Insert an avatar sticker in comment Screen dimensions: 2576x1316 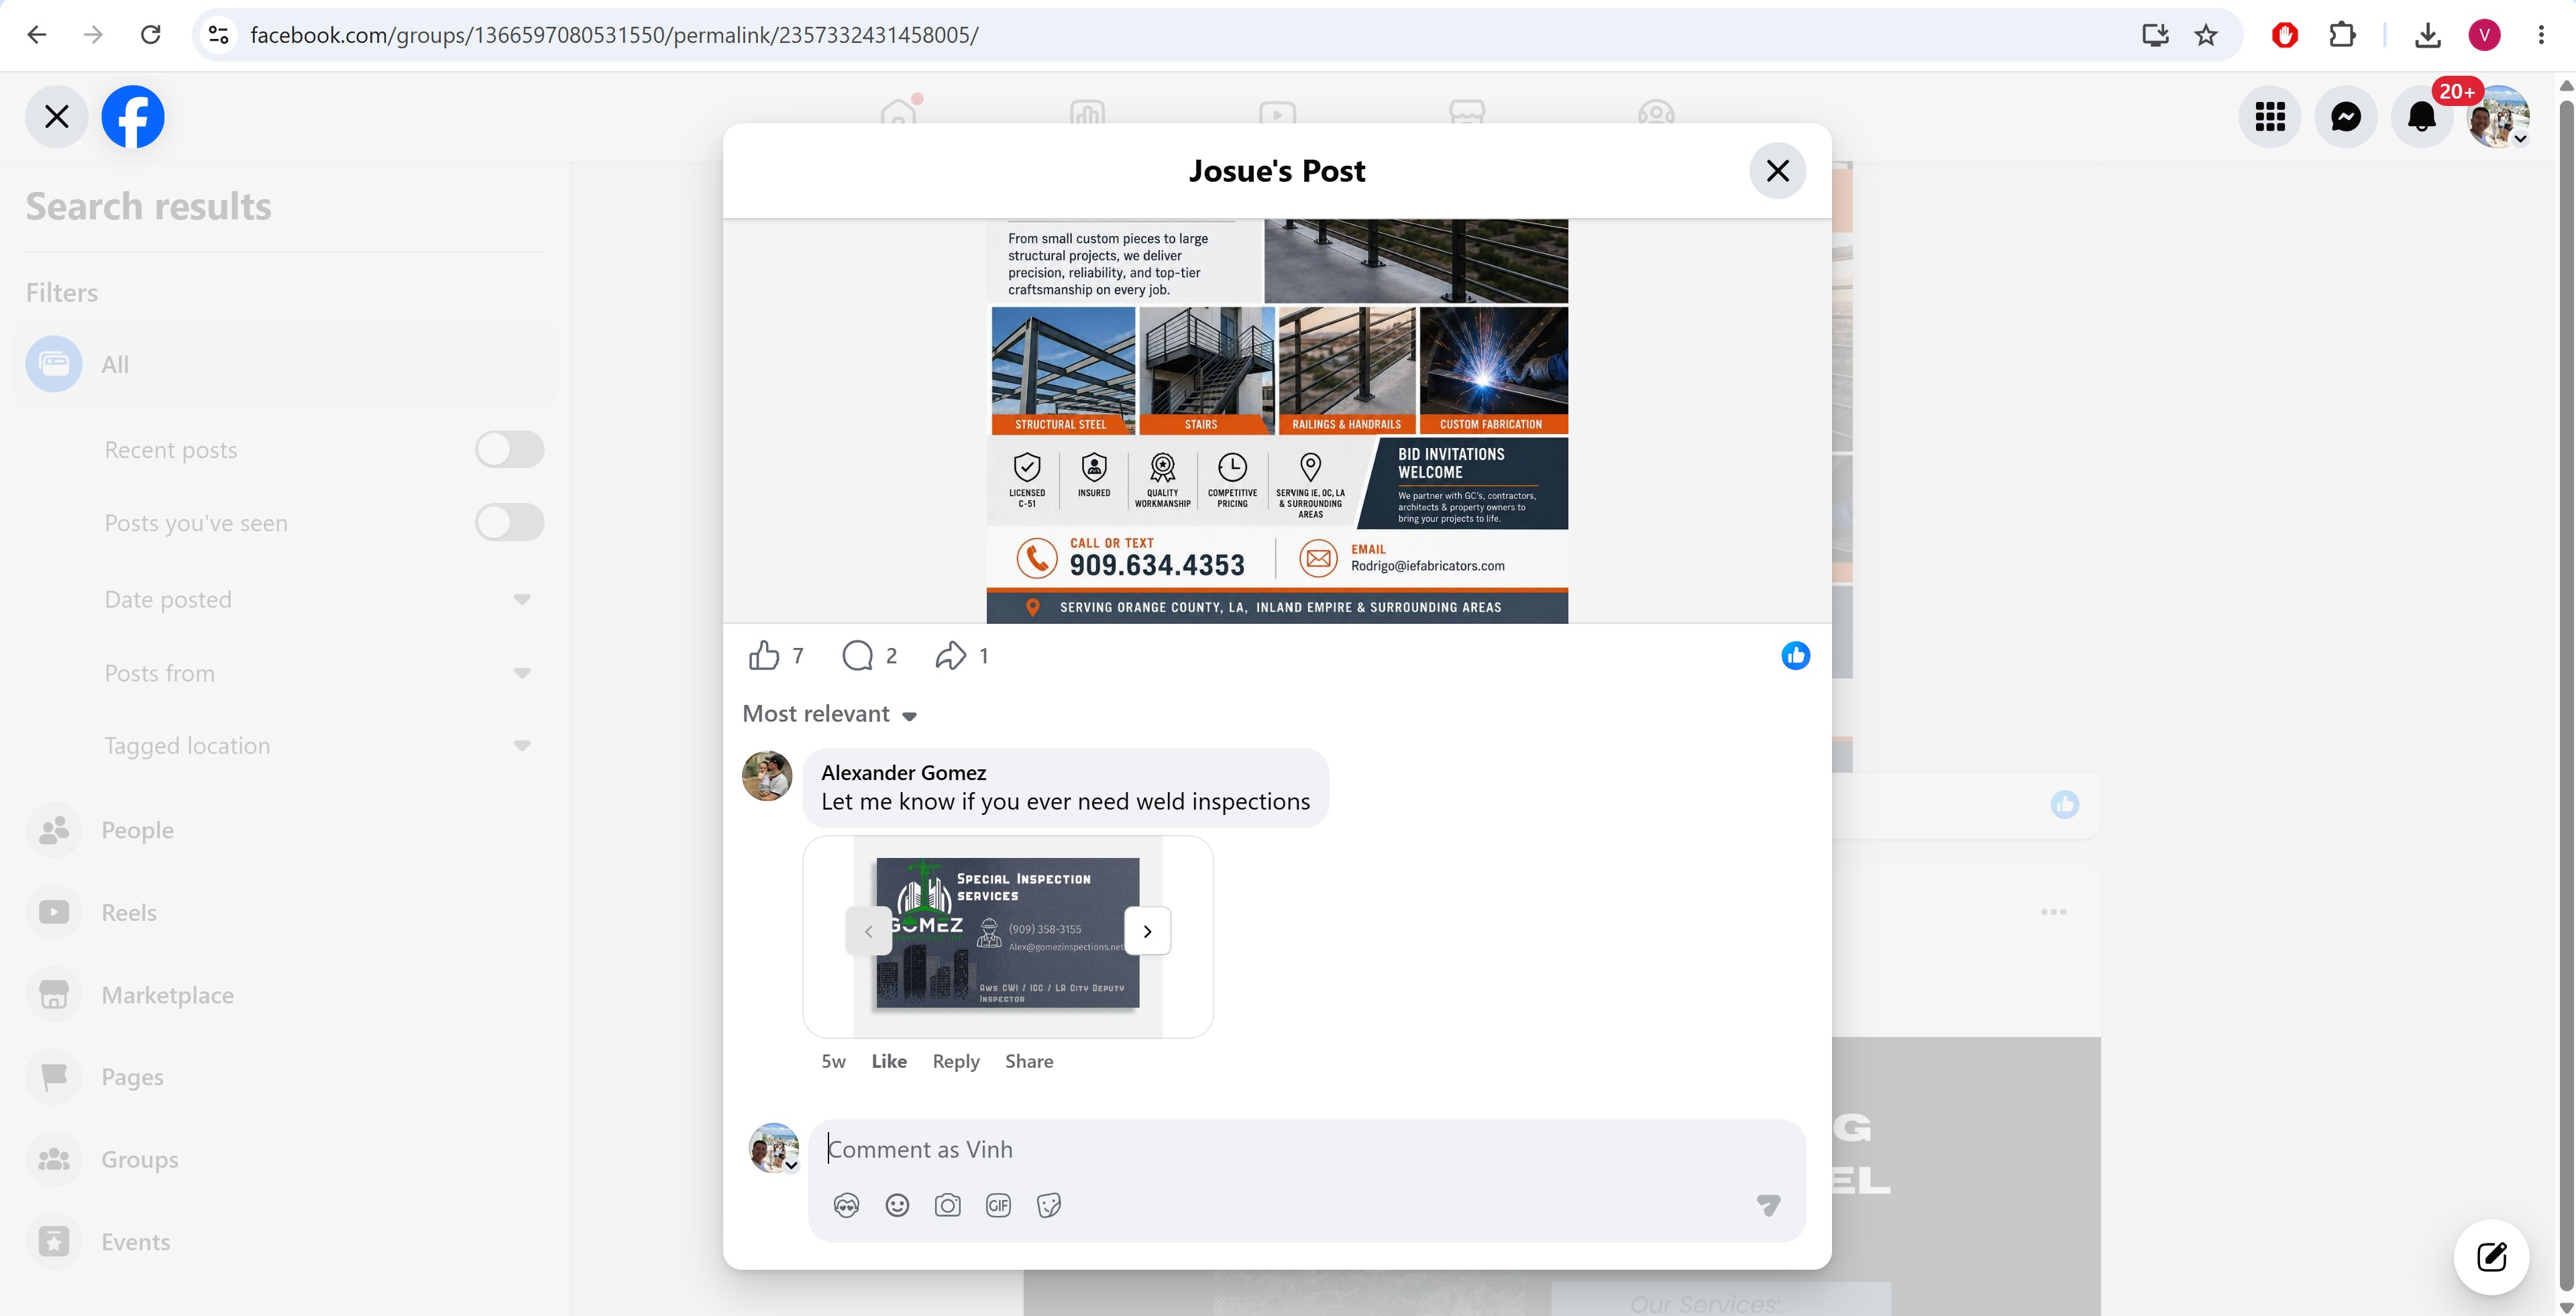point(846,1205)
